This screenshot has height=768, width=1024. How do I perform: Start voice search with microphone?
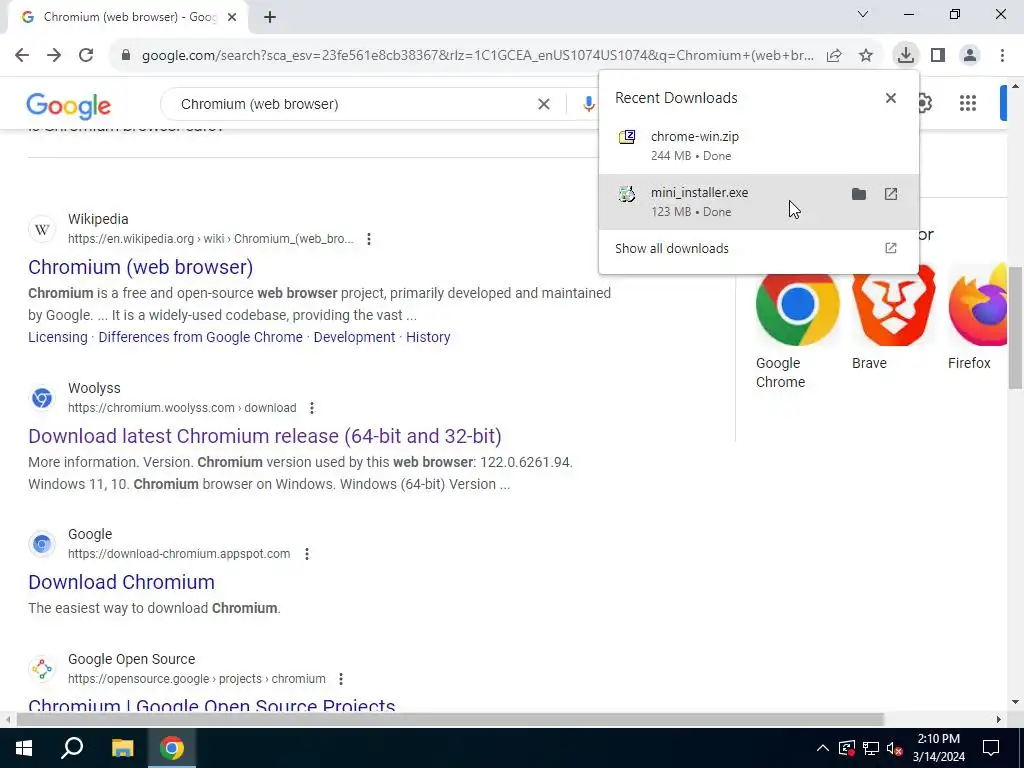pyautogui.click(x=588, y=104)
